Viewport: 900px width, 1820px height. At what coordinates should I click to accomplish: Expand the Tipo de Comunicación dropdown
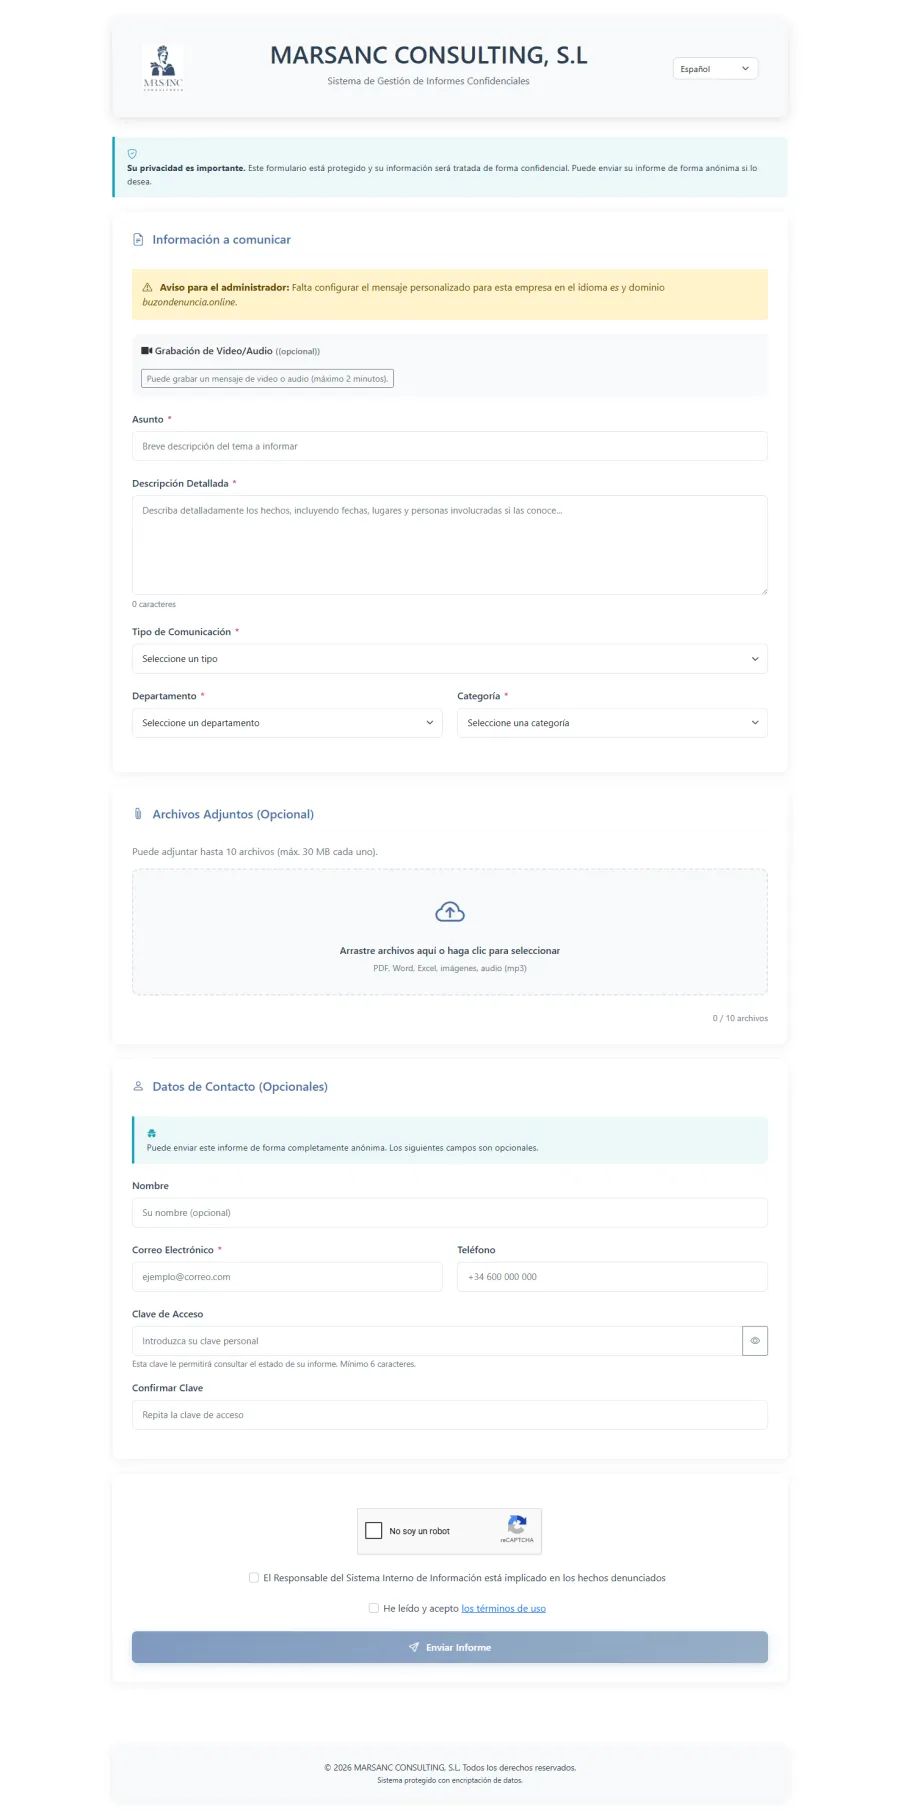pyautogui.click(x=450, y=659)
